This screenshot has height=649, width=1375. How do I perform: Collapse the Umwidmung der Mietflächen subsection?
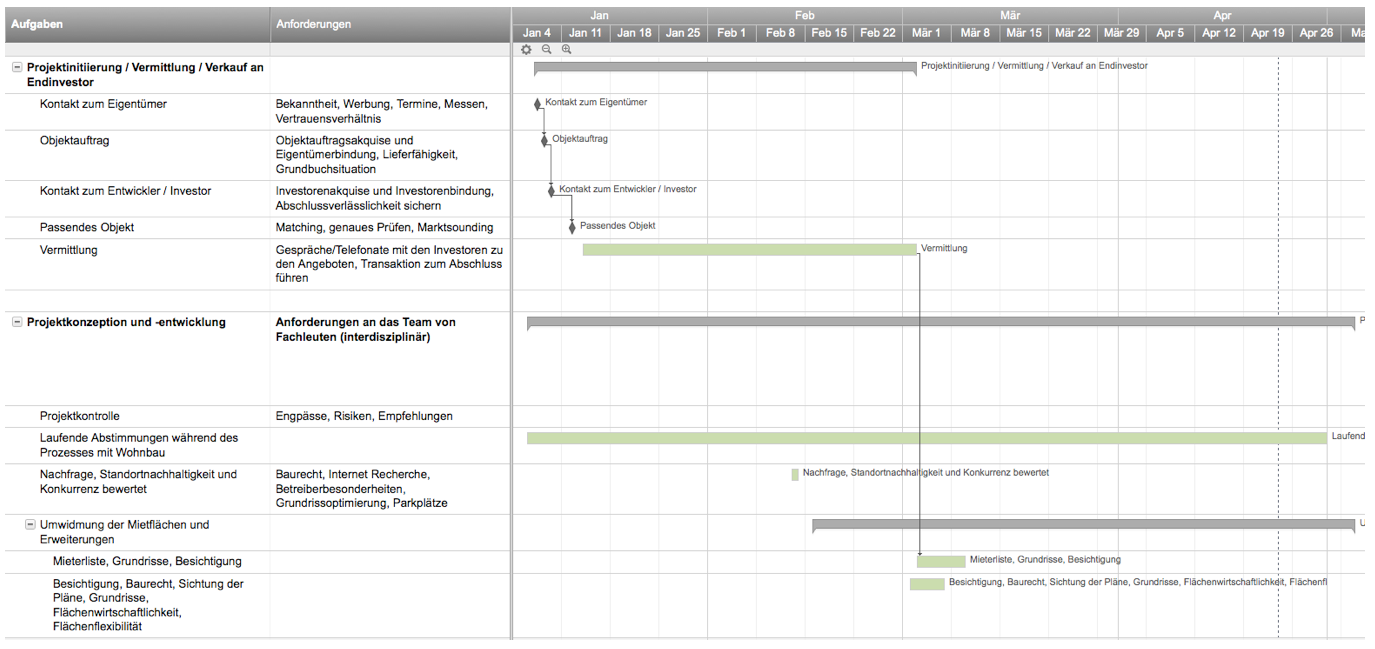[x=29, y=524]
